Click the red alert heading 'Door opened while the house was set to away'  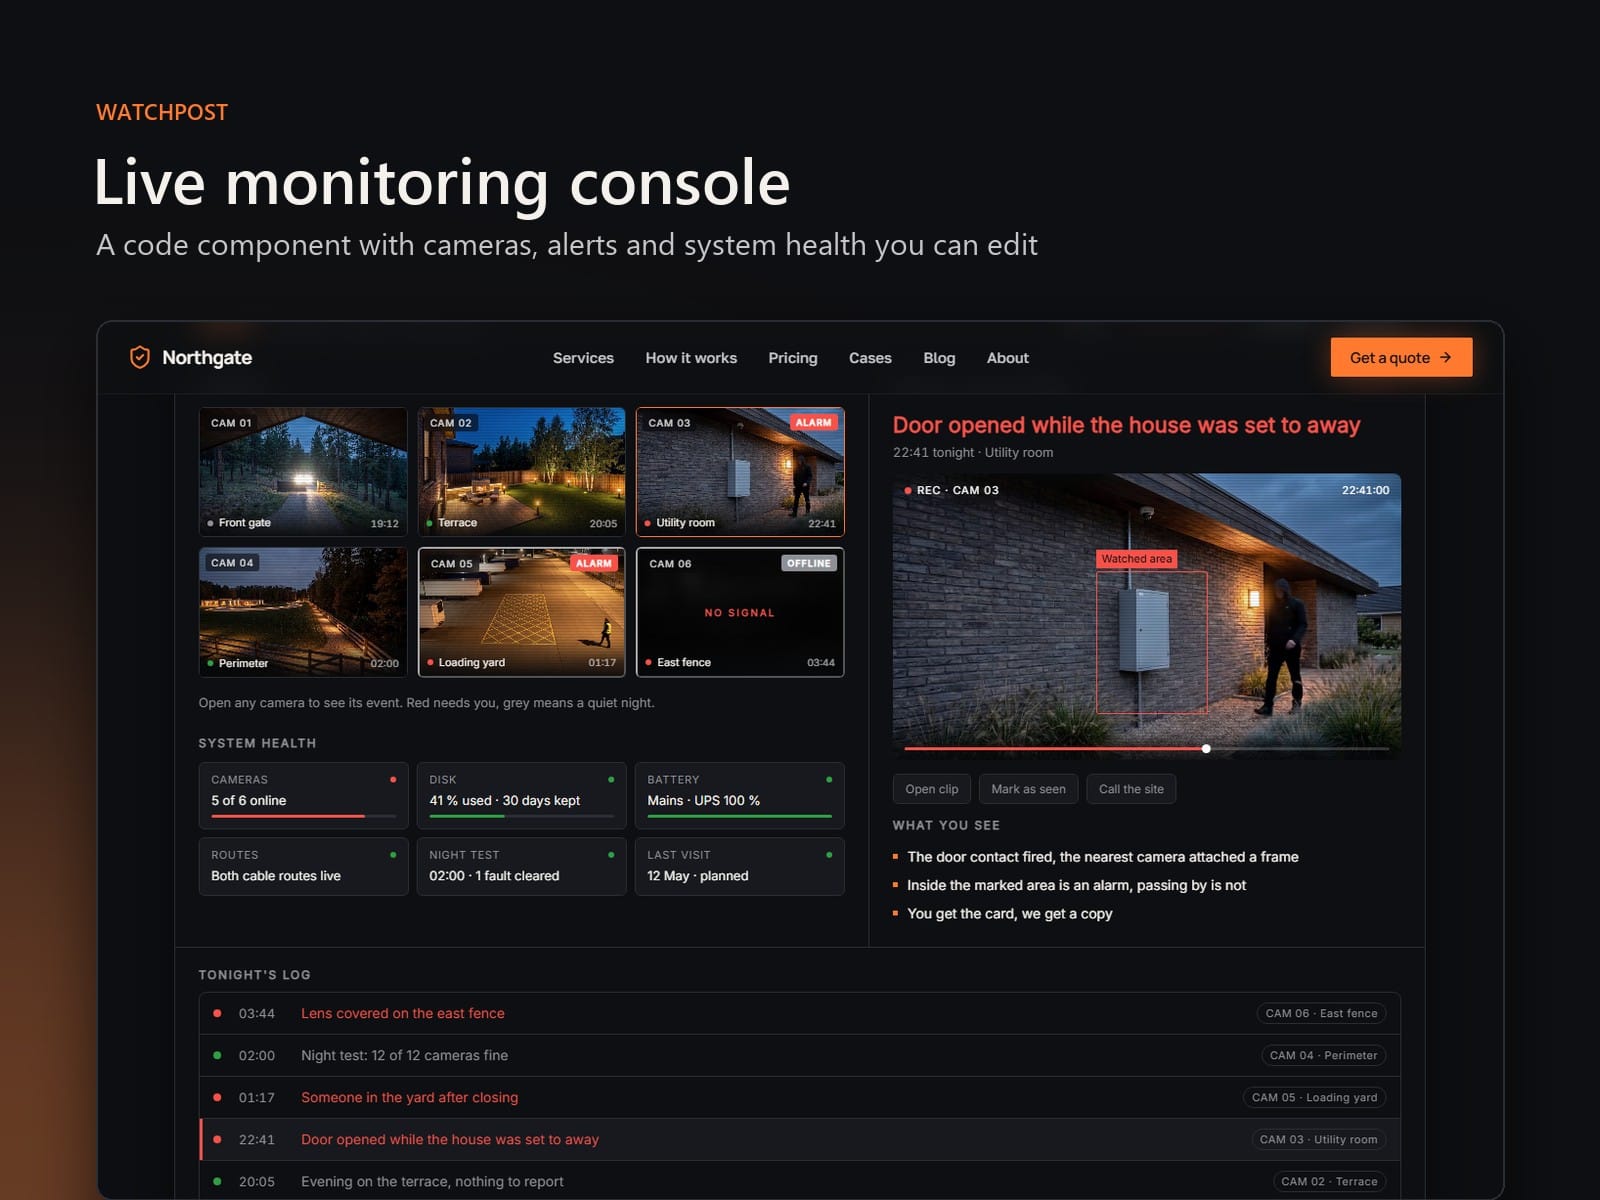1126,425
